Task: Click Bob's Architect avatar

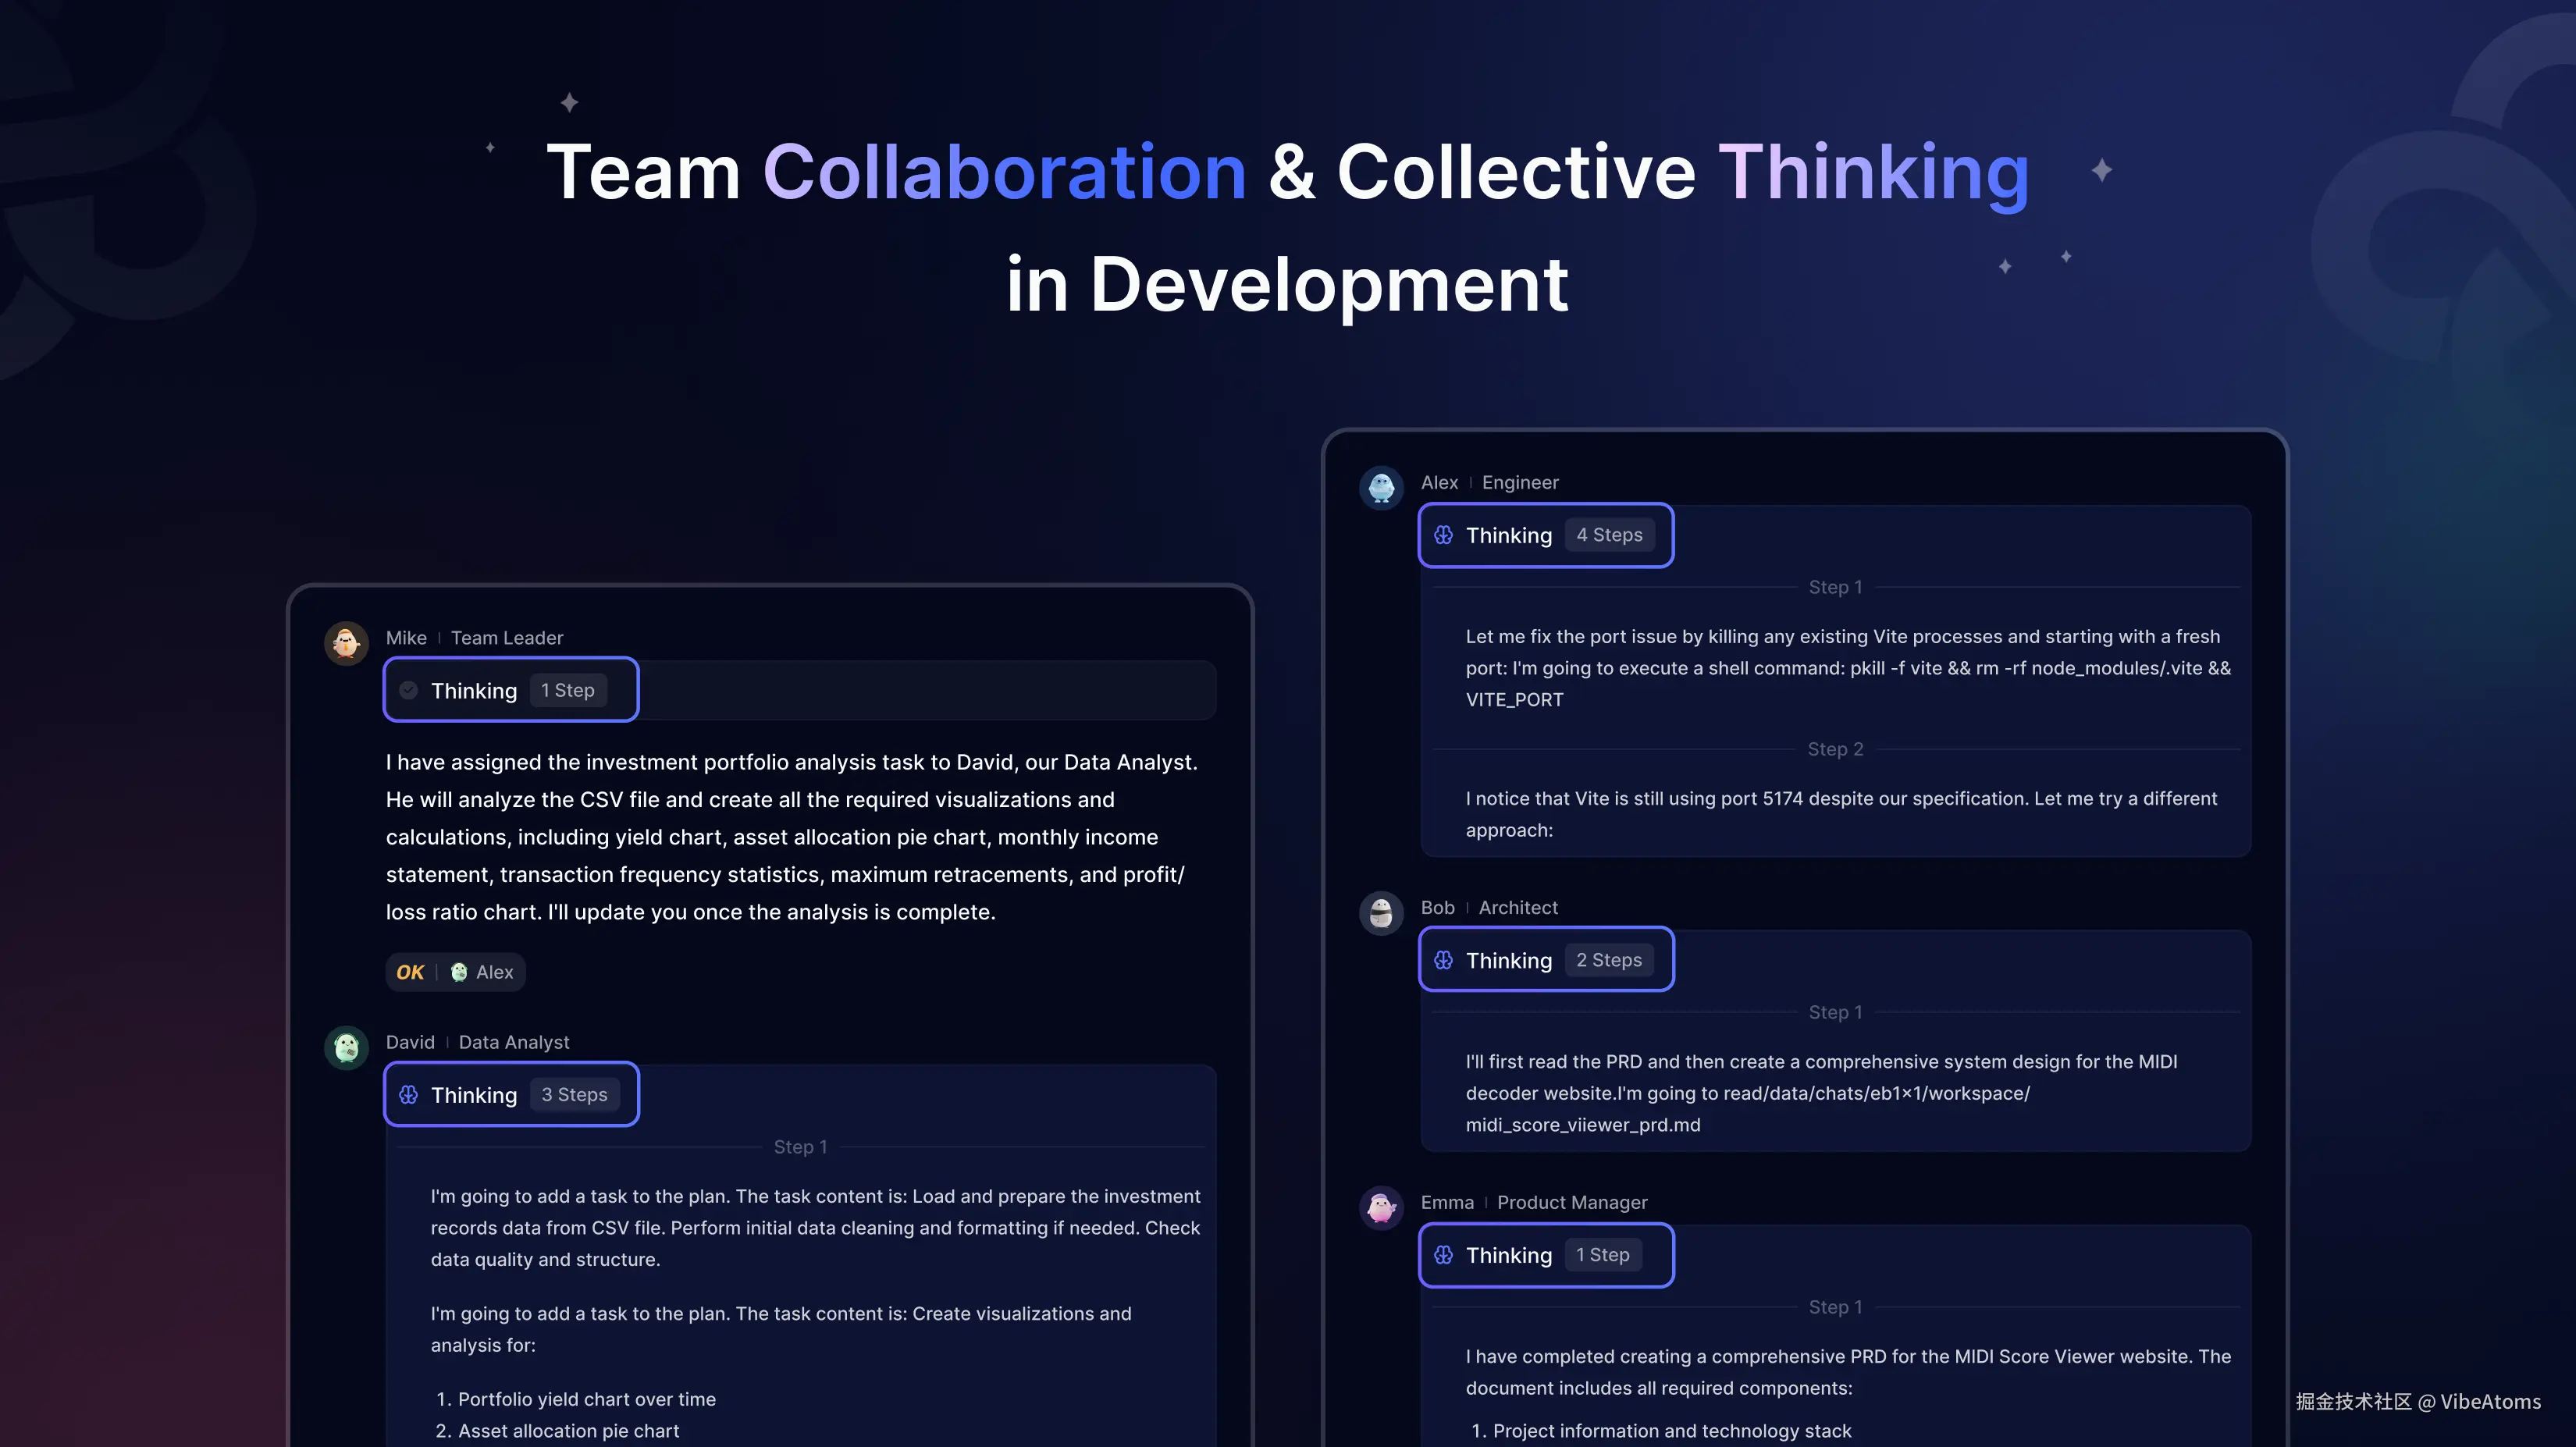Action: tap(1381, 912)
